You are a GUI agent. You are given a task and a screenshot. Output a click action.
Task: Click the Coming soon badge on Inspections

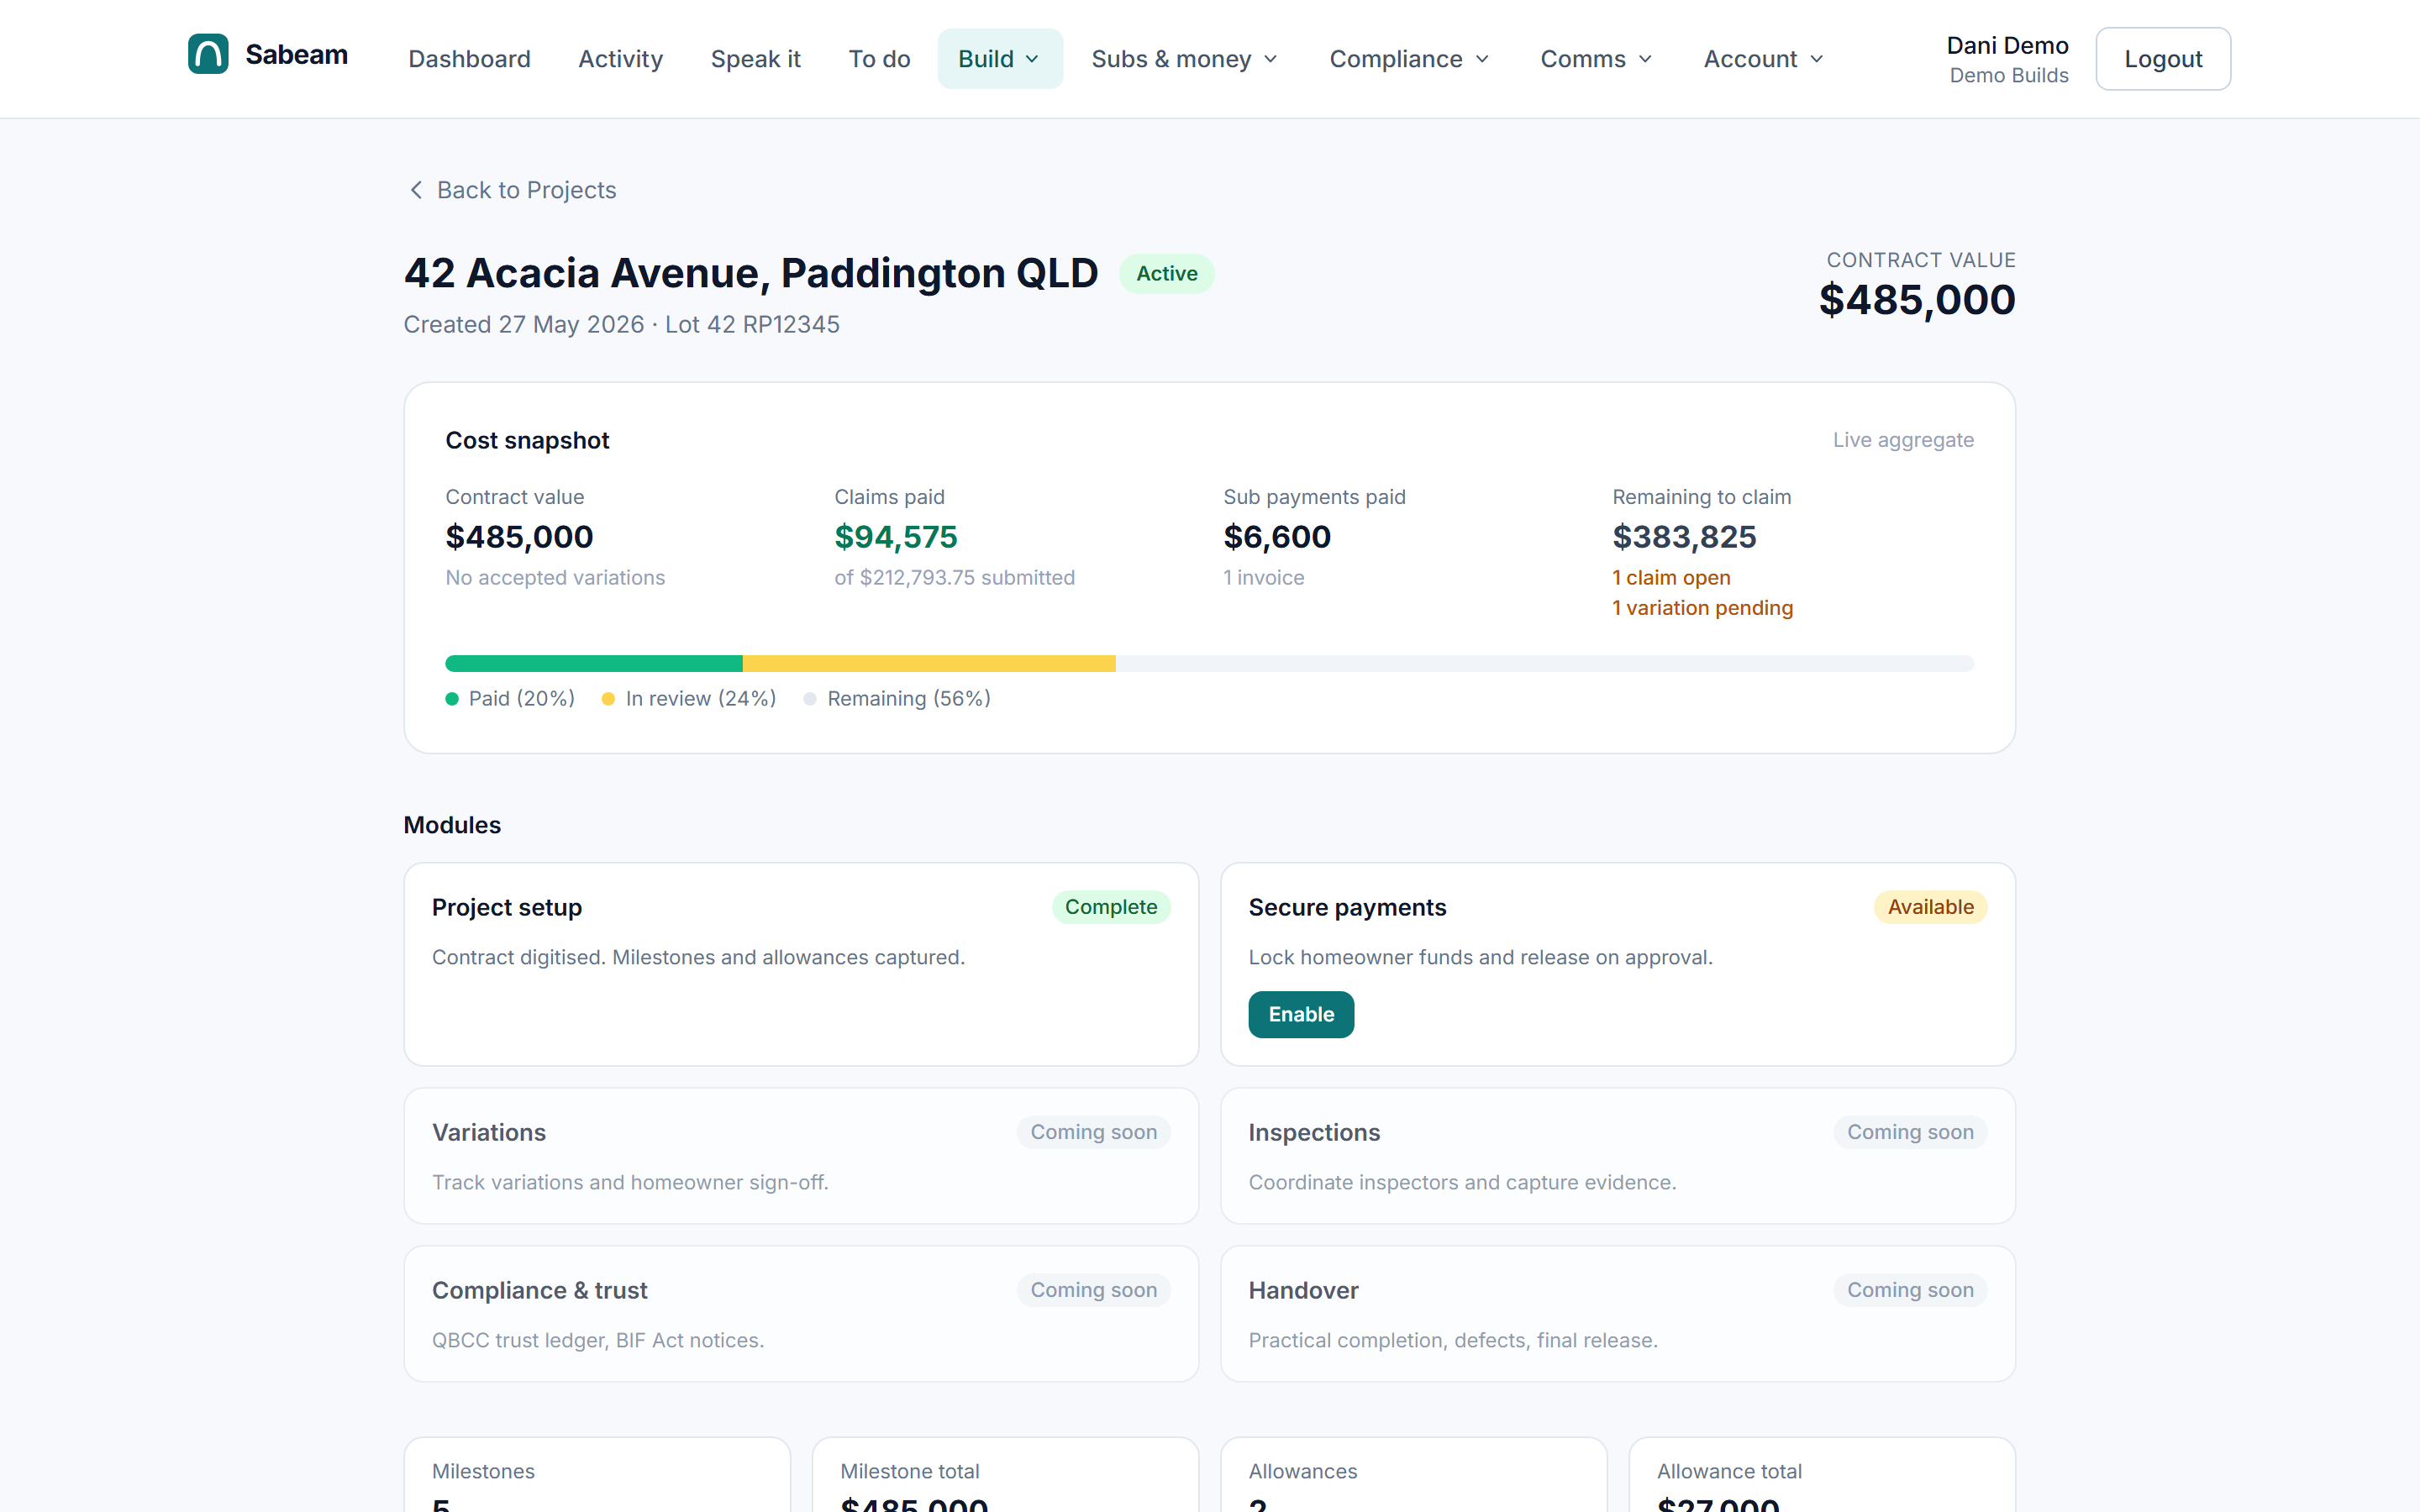coord(1910,1132)
